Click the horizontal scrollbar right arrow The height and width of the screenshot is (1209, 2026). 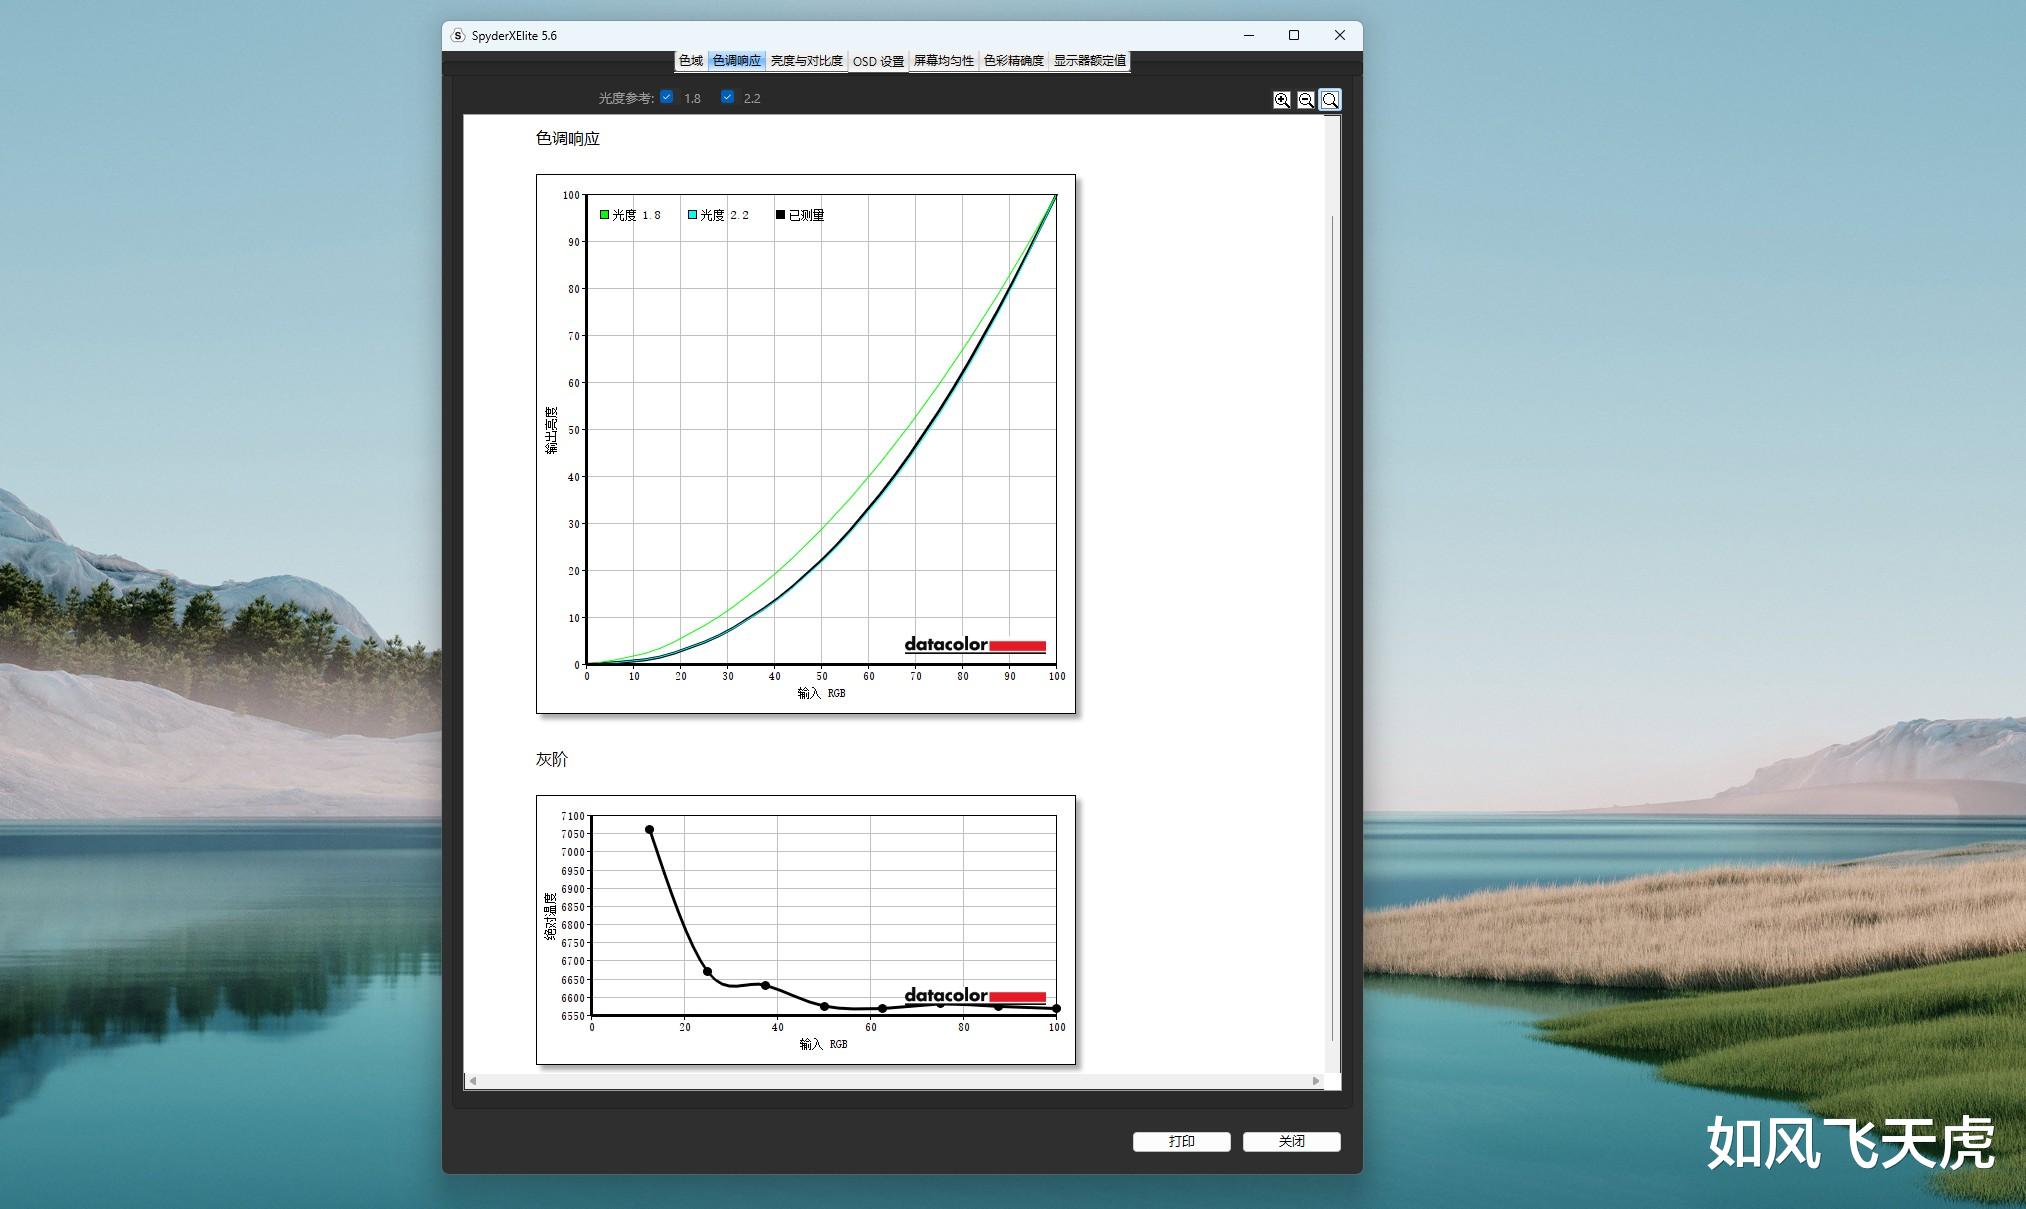(1316, 1081)
